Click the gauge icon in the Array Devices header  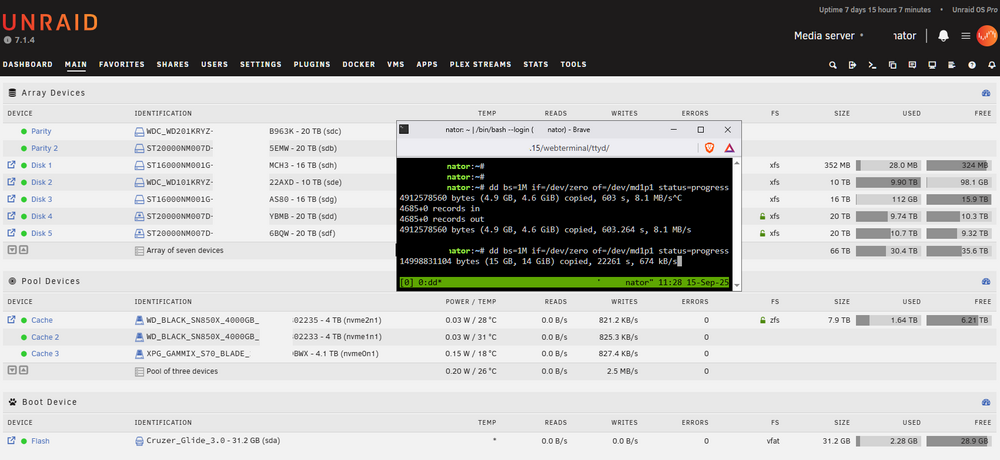[x=986, y=93]
